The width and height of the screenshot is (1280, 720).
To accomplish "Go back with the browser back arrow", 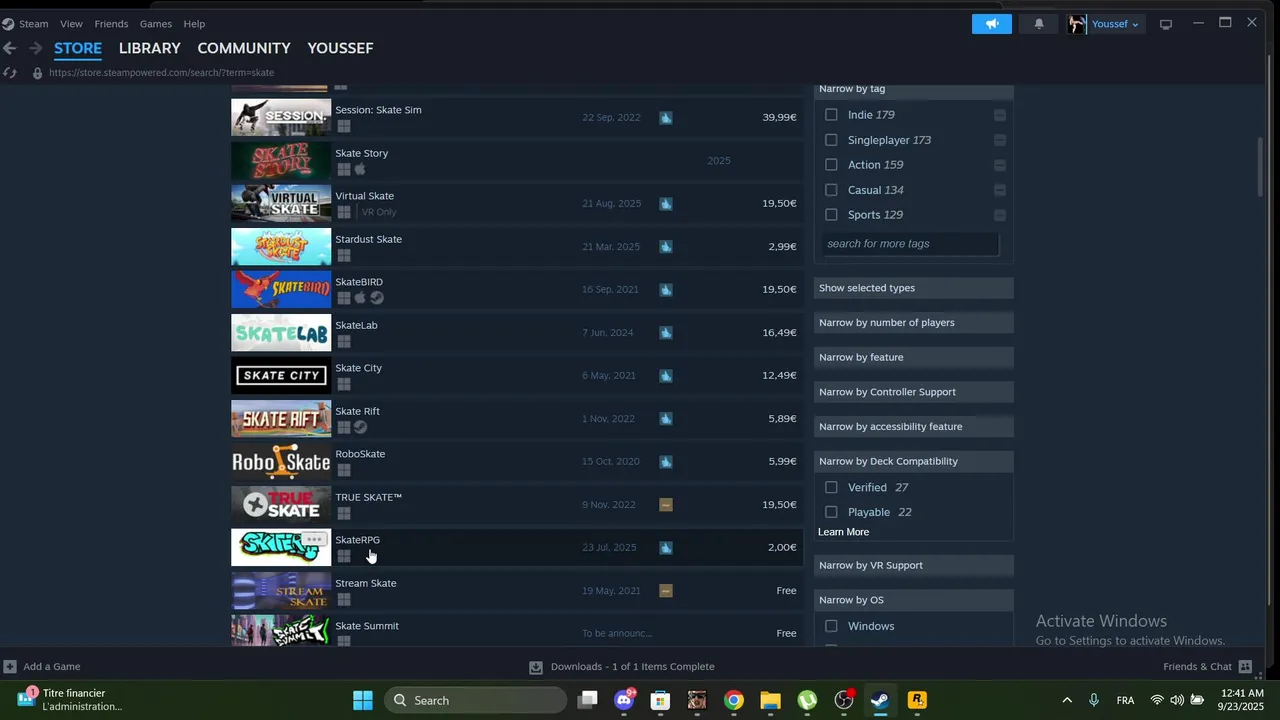I will 10,48.
